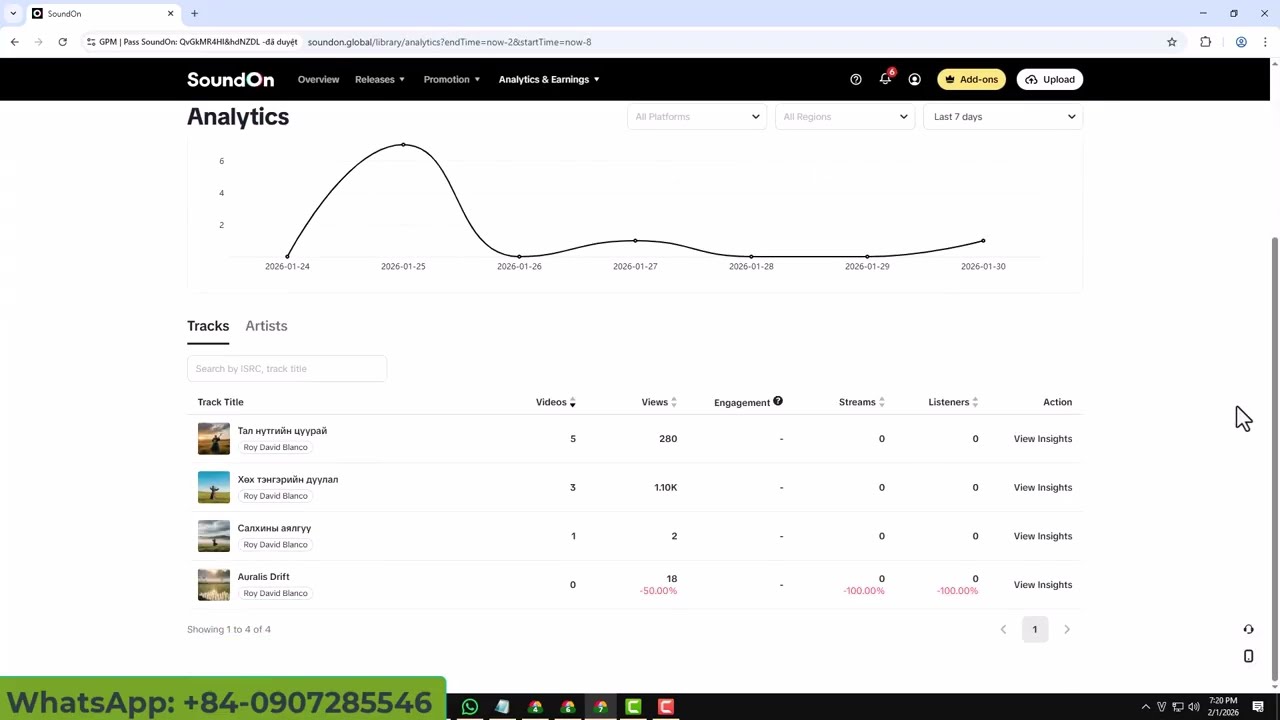The width and height of the screenshot is (1280, 720).
Task: Open the Last 7 days date range dropdown
Action: 1003,117
